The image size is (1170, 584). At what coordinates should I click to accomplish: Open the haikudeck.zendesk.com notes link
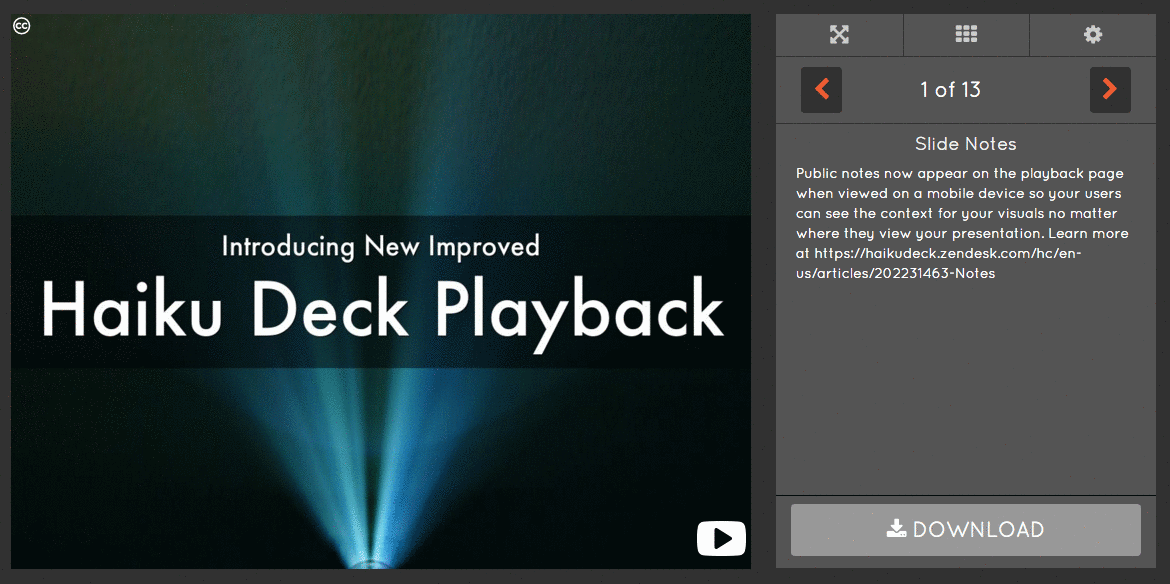(938, 254)
